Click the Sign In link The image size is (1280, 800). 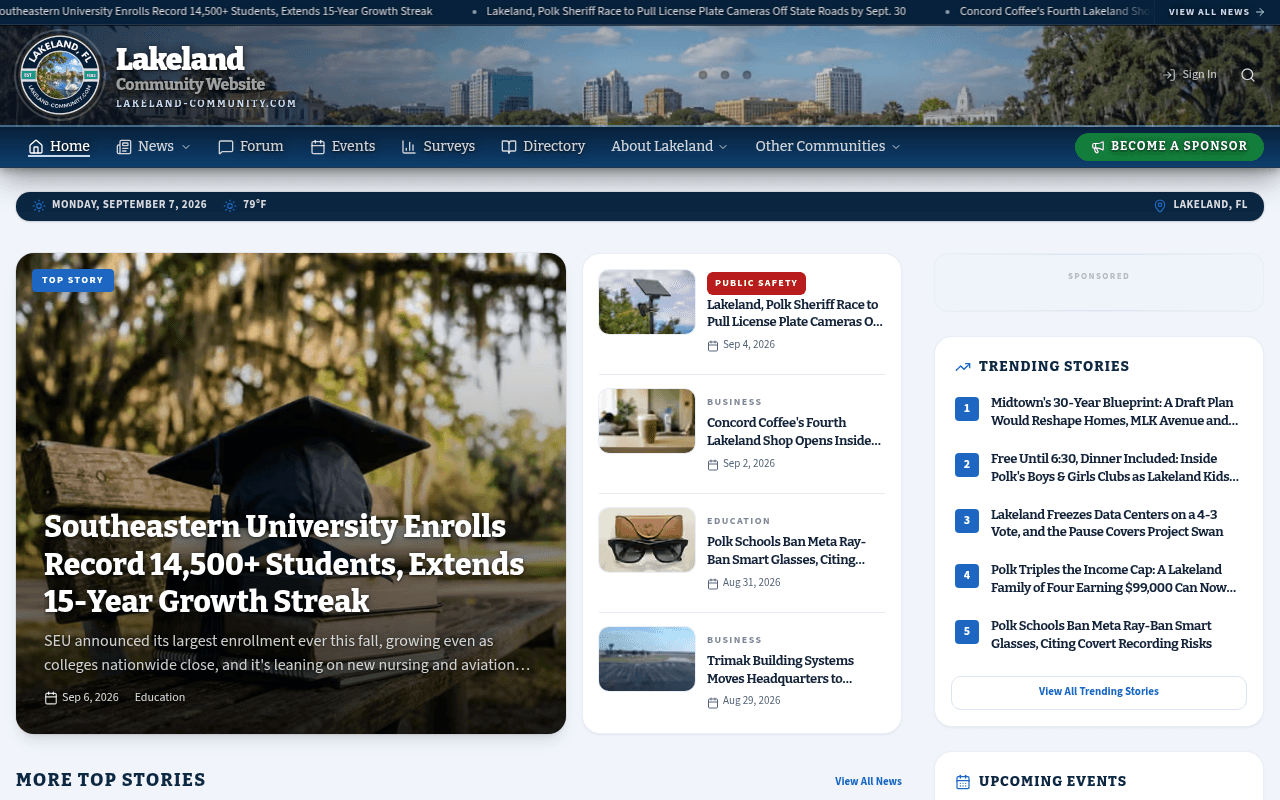(x=1190, y=75)
